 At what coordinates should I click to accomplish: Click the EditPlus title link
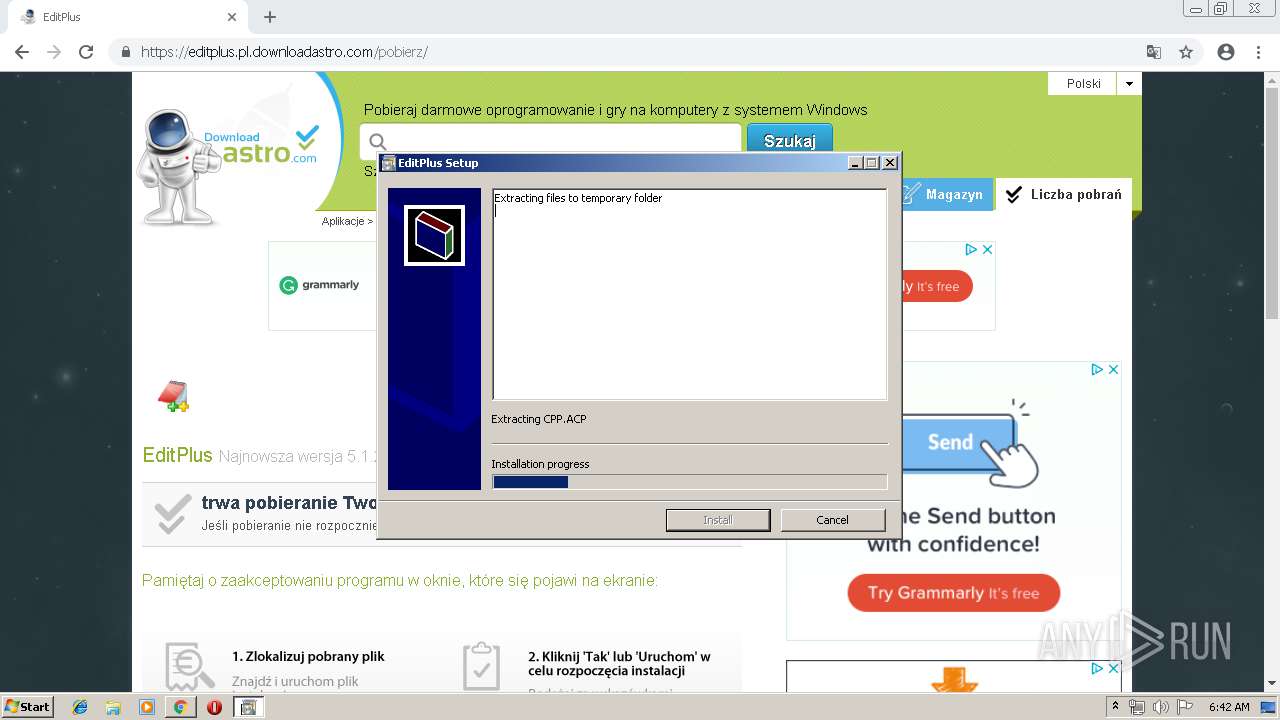point(177,456)
